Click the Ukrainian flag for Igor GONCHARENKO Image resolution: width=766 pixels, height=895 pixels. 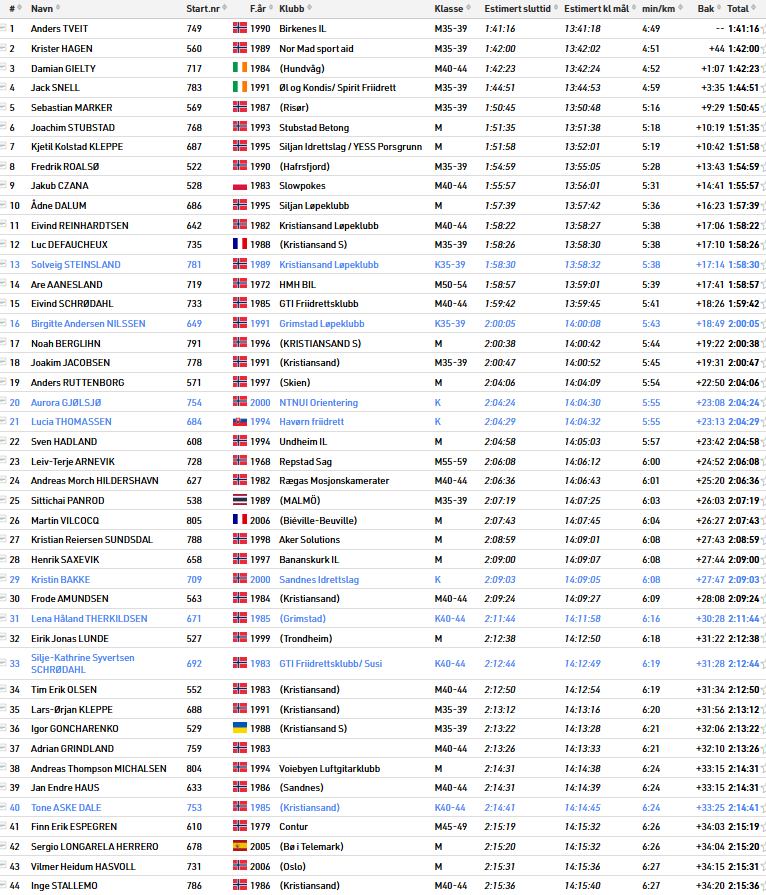pyautogui.click(x=240, y=728)
